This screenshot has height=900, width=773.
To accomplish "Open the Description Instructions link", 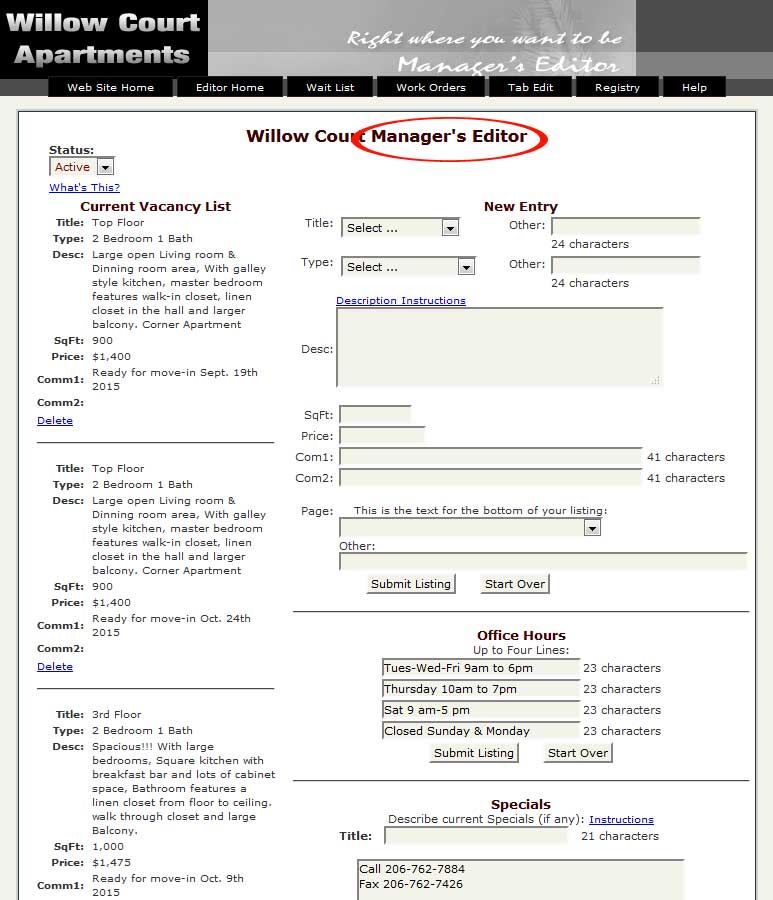I will (x=401, y=300).
